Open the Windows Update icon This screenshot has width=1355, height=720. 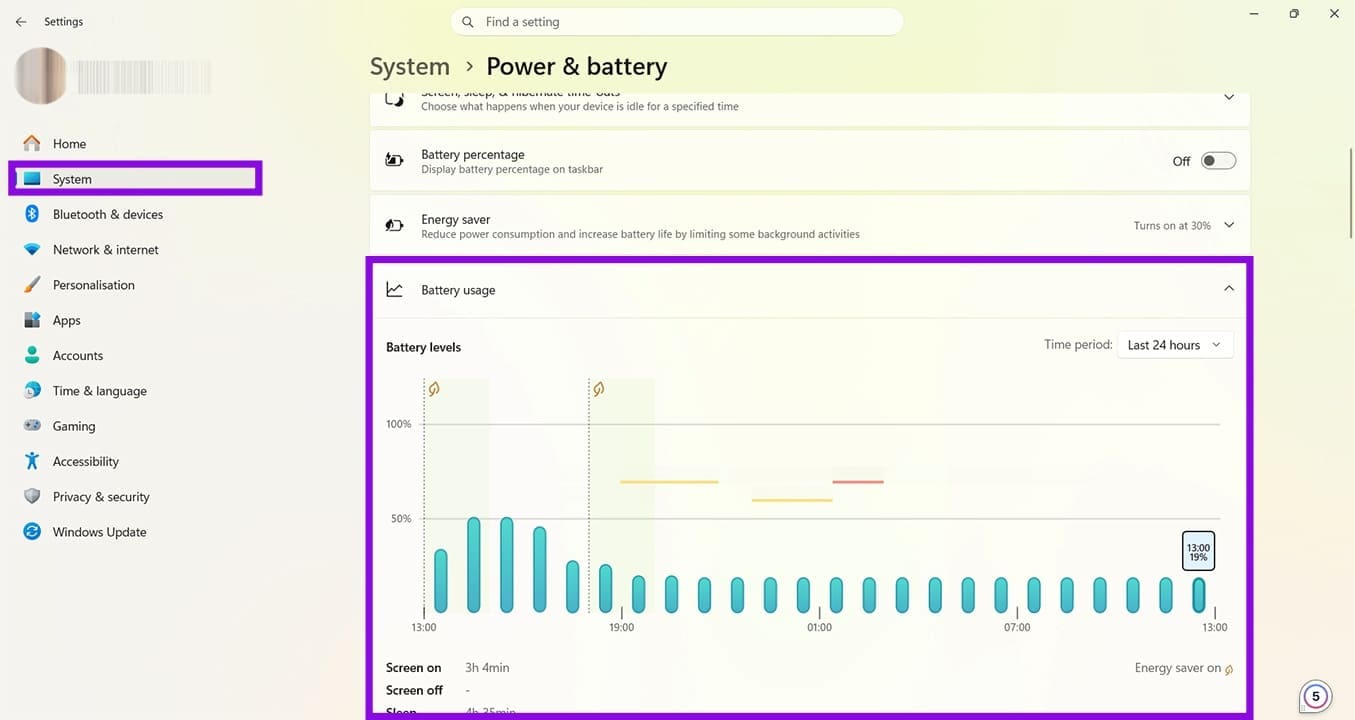[32, 532]
